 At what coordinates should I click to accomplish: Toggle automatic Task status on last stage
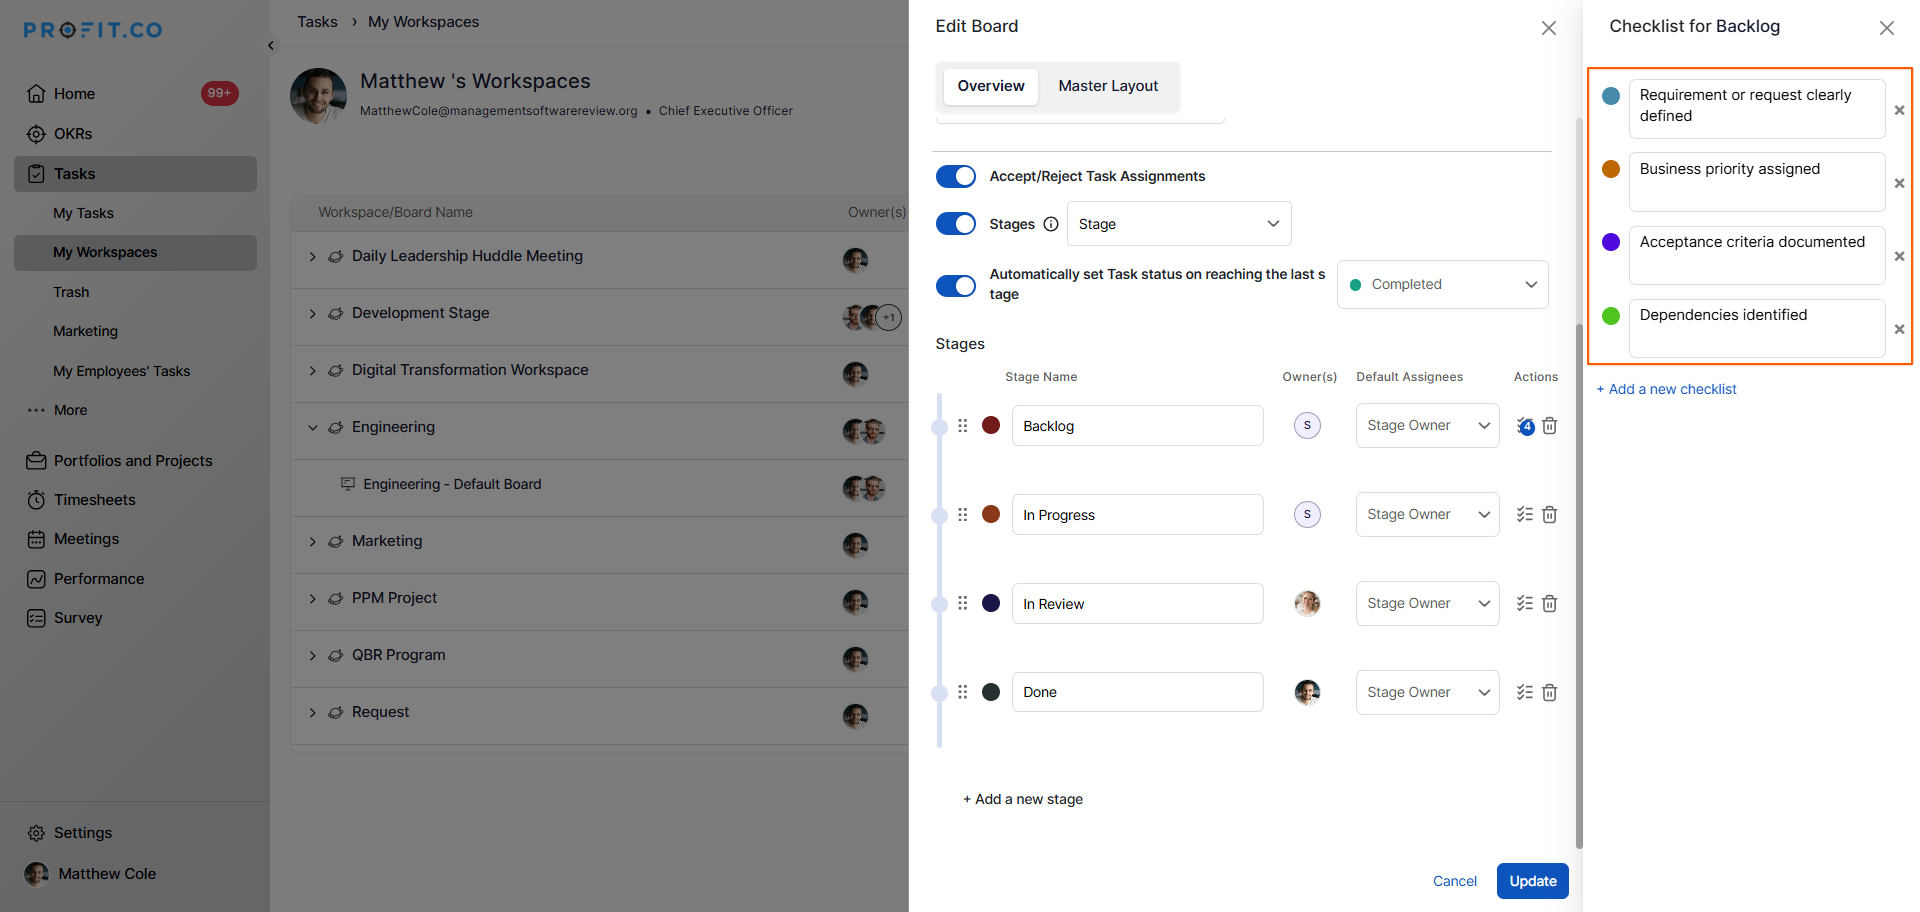tap(955, 286)
